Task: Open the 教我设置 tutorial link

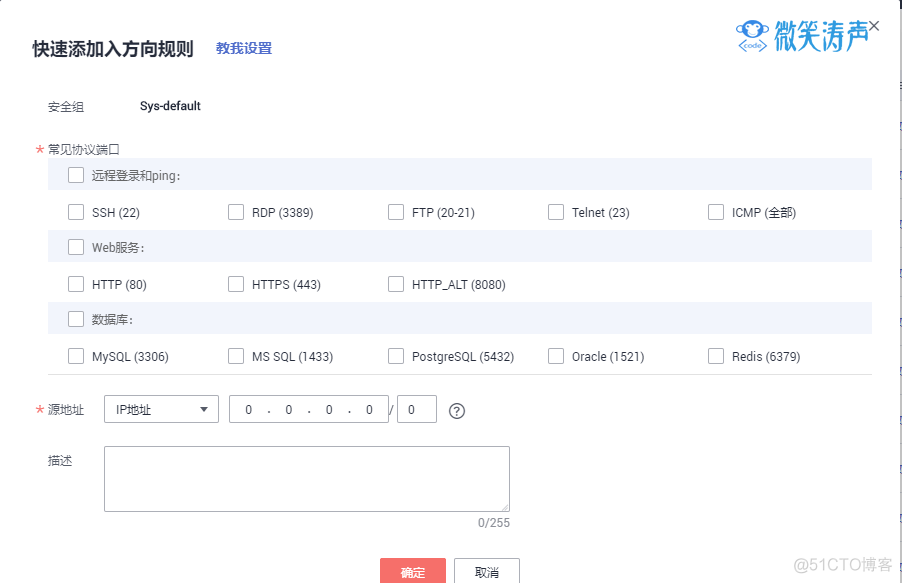Action: pyautogui.click(x=244, y=48)
